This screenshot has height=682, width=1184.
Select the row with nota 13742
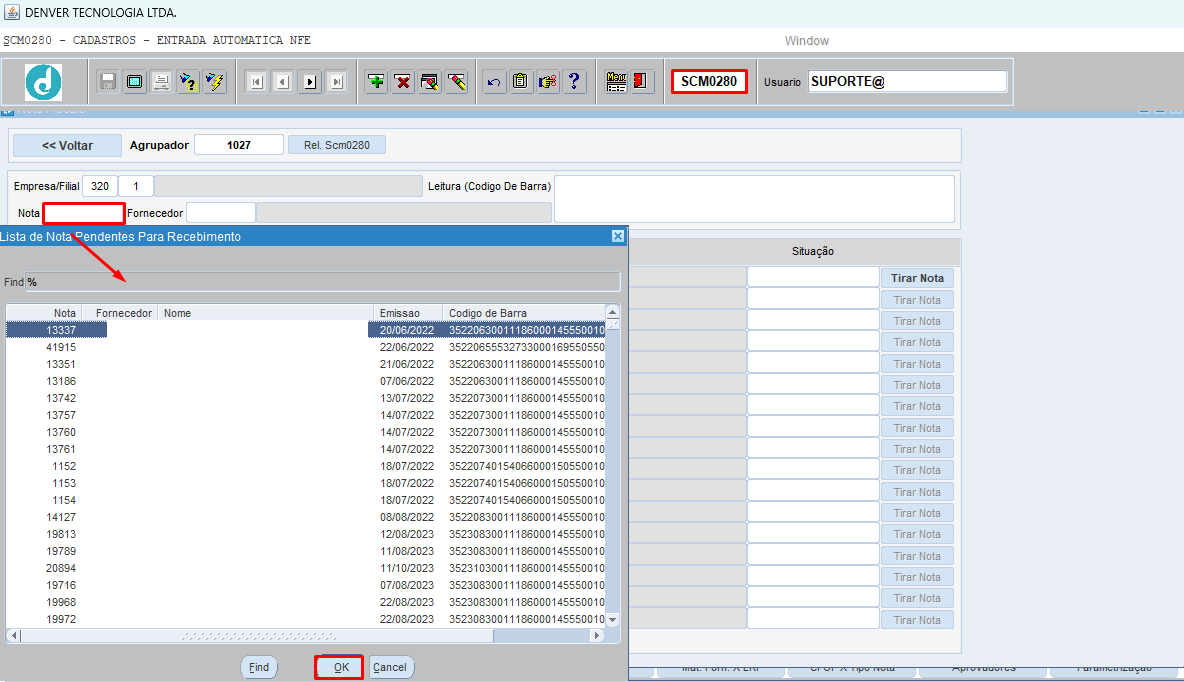[x=306, y=398]
